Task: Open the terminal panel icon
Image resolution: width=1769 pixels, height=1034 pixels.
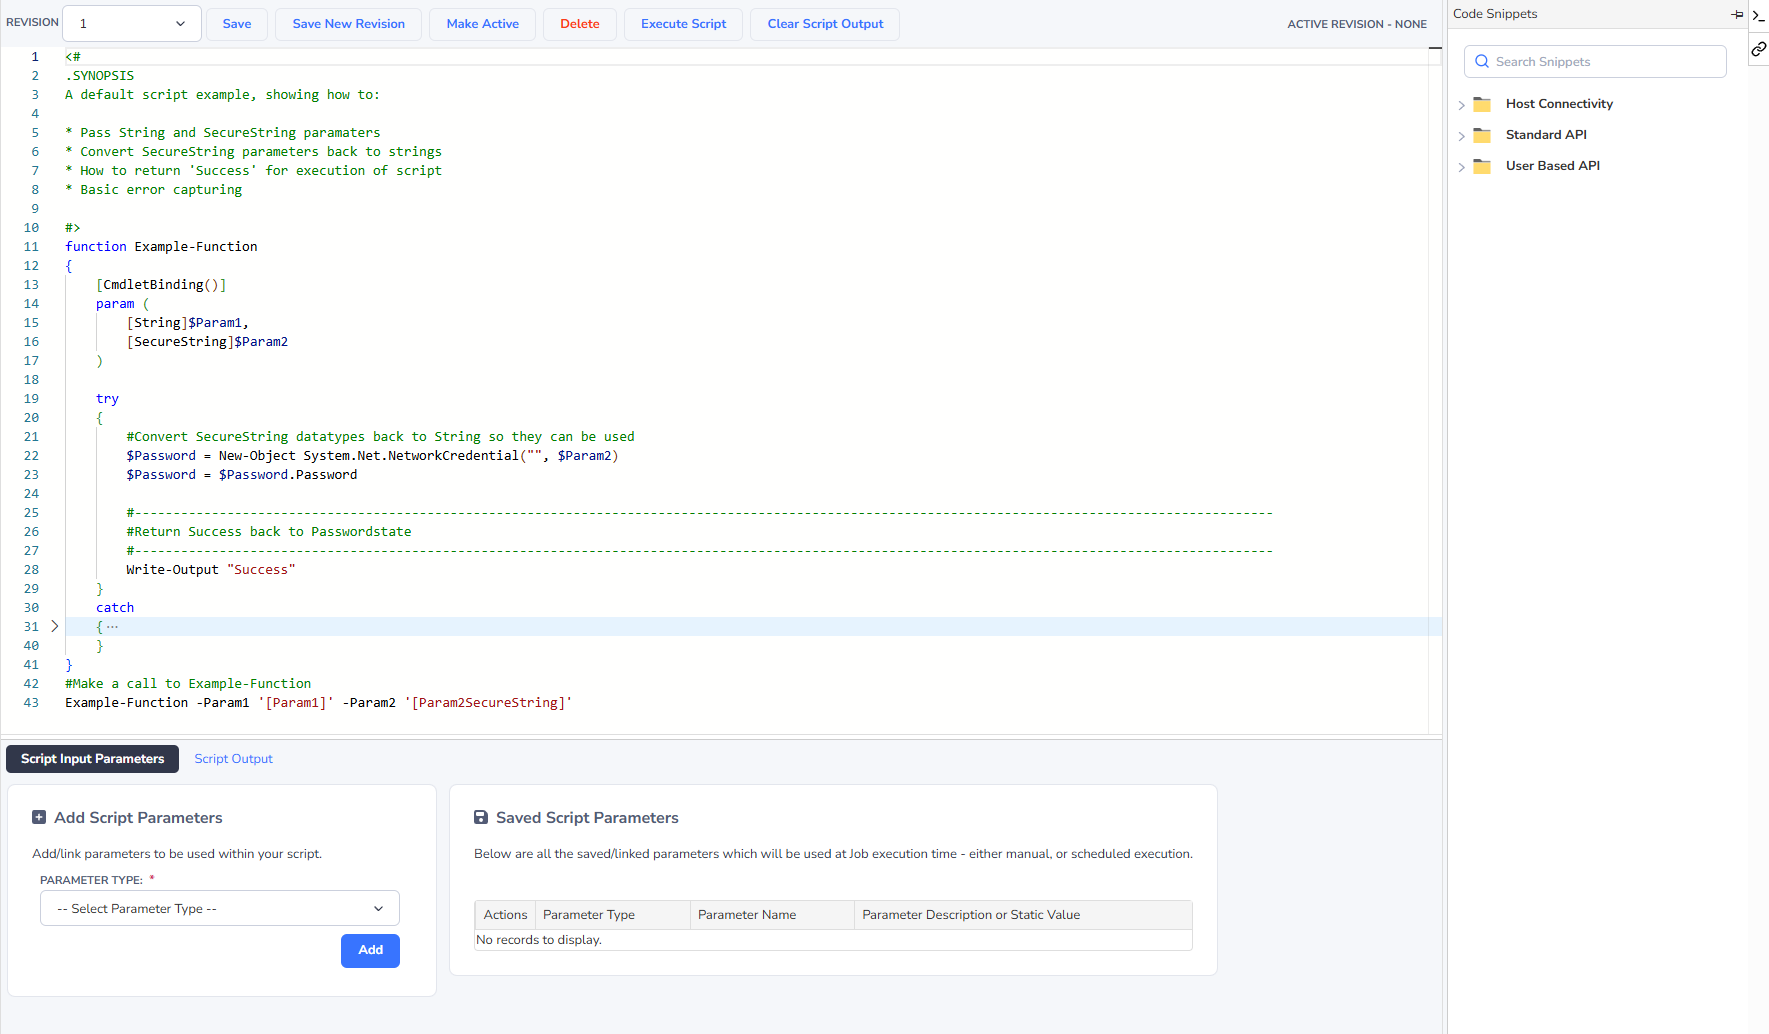Action: (1758, 15)
